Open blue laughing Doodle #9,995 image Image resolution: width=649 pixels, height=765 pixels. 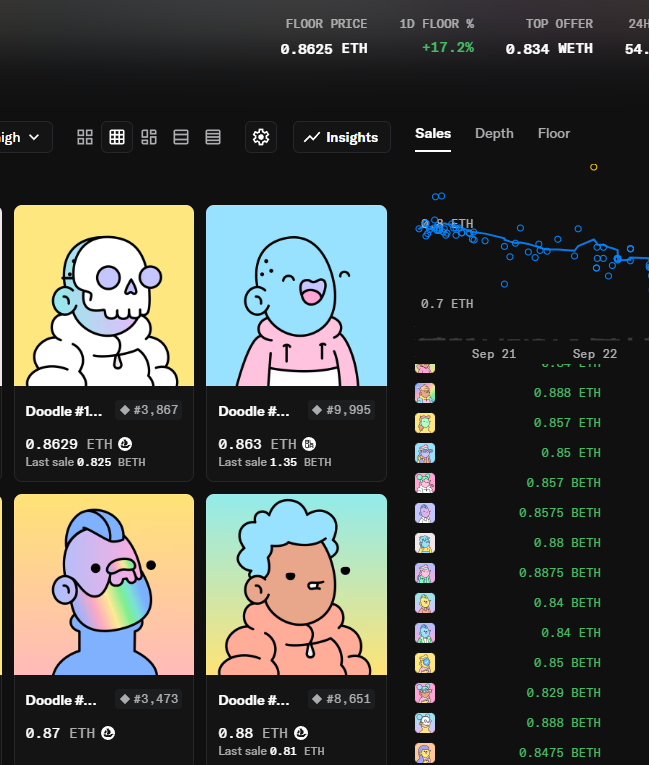coord(297,296)
